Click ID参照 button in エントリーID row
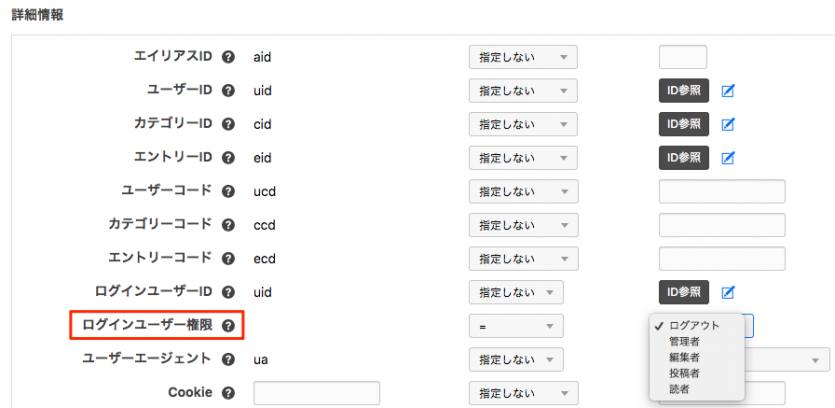Viewport: 835px width, 408px height. click(684, 158)
